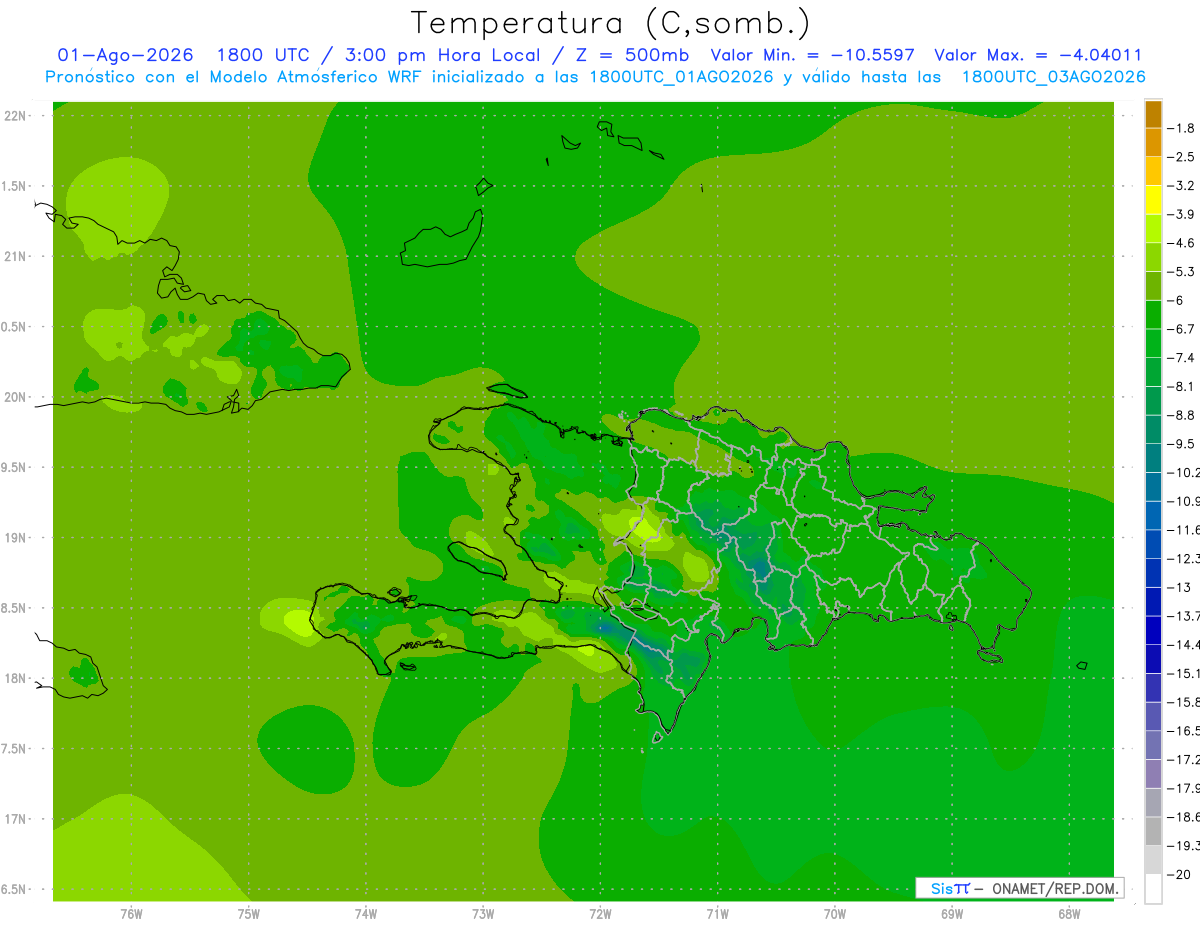1200x927 pixels.
Task: Click the "-20" colorbar value
Action: [1181, 875]
